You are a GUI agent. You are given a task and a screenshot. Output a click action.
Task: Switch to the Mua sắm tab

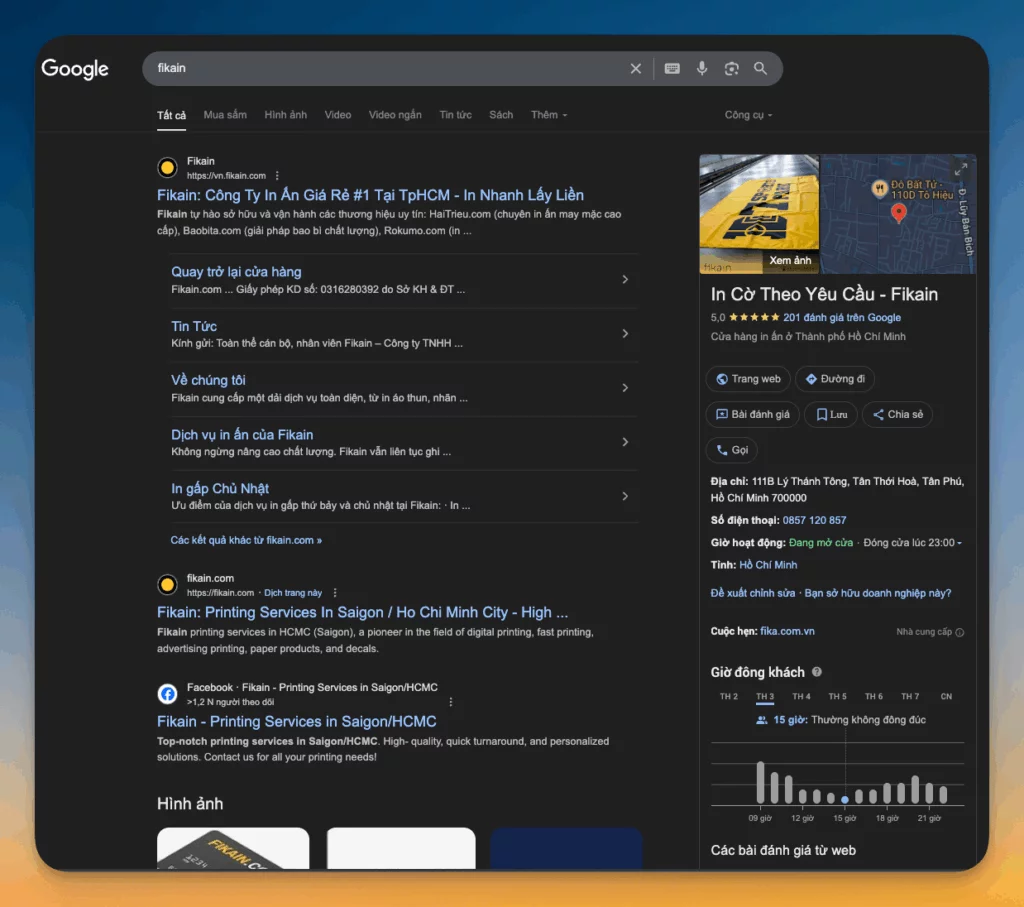click(x=225, y=115)
